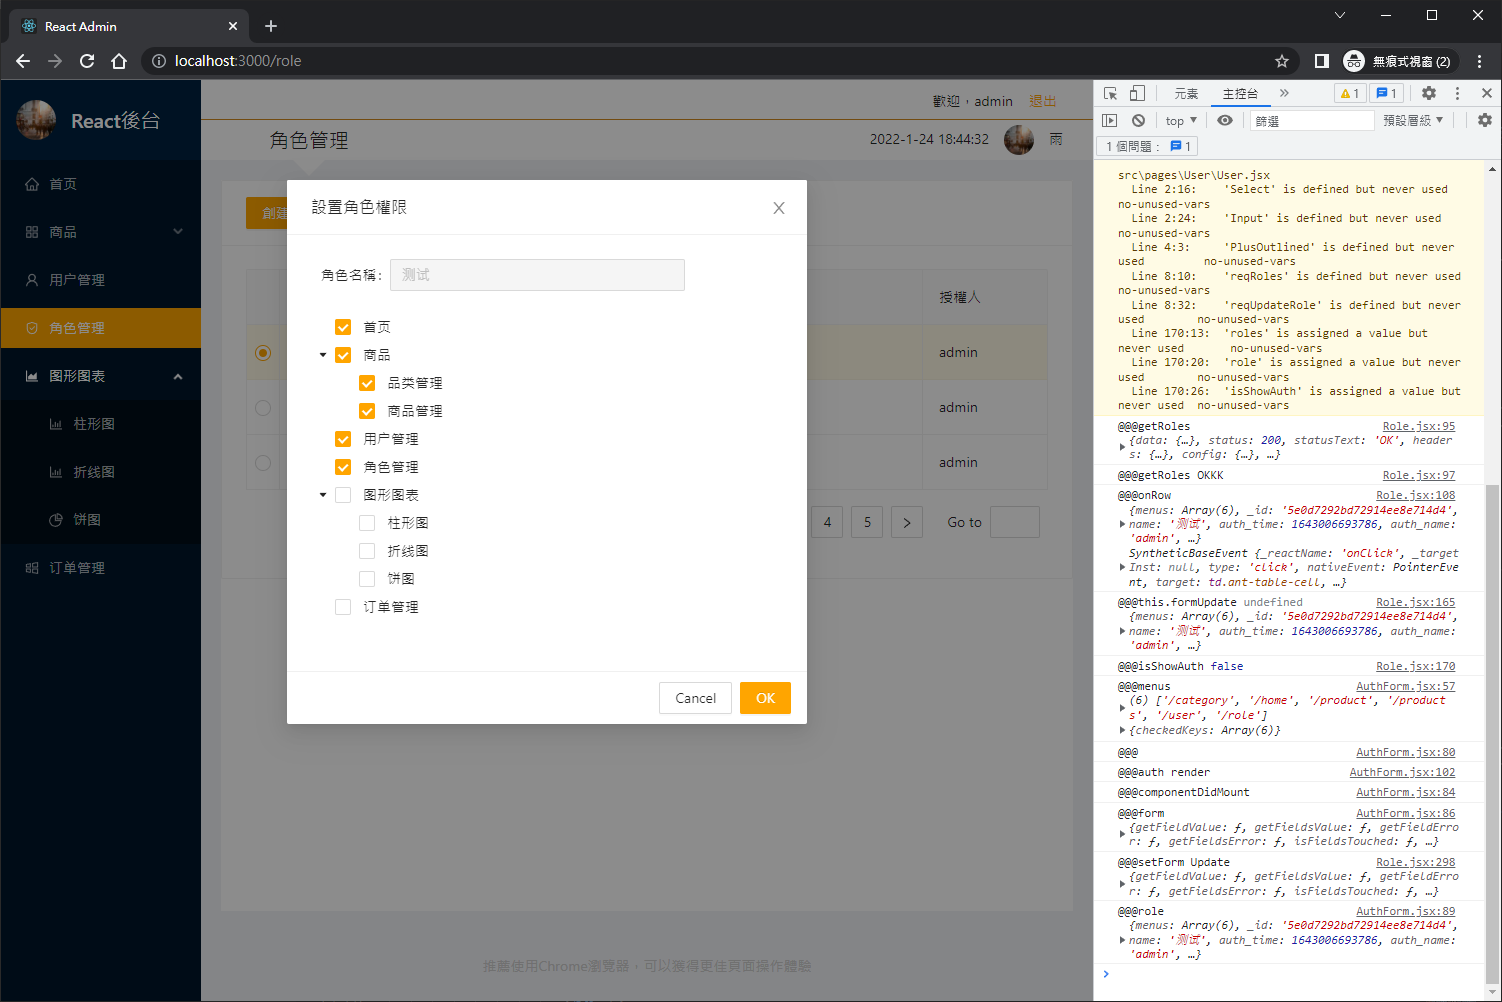Open 订单管理 in sidebar
Screen dimensions: 1502x1002
click(101, 568)
